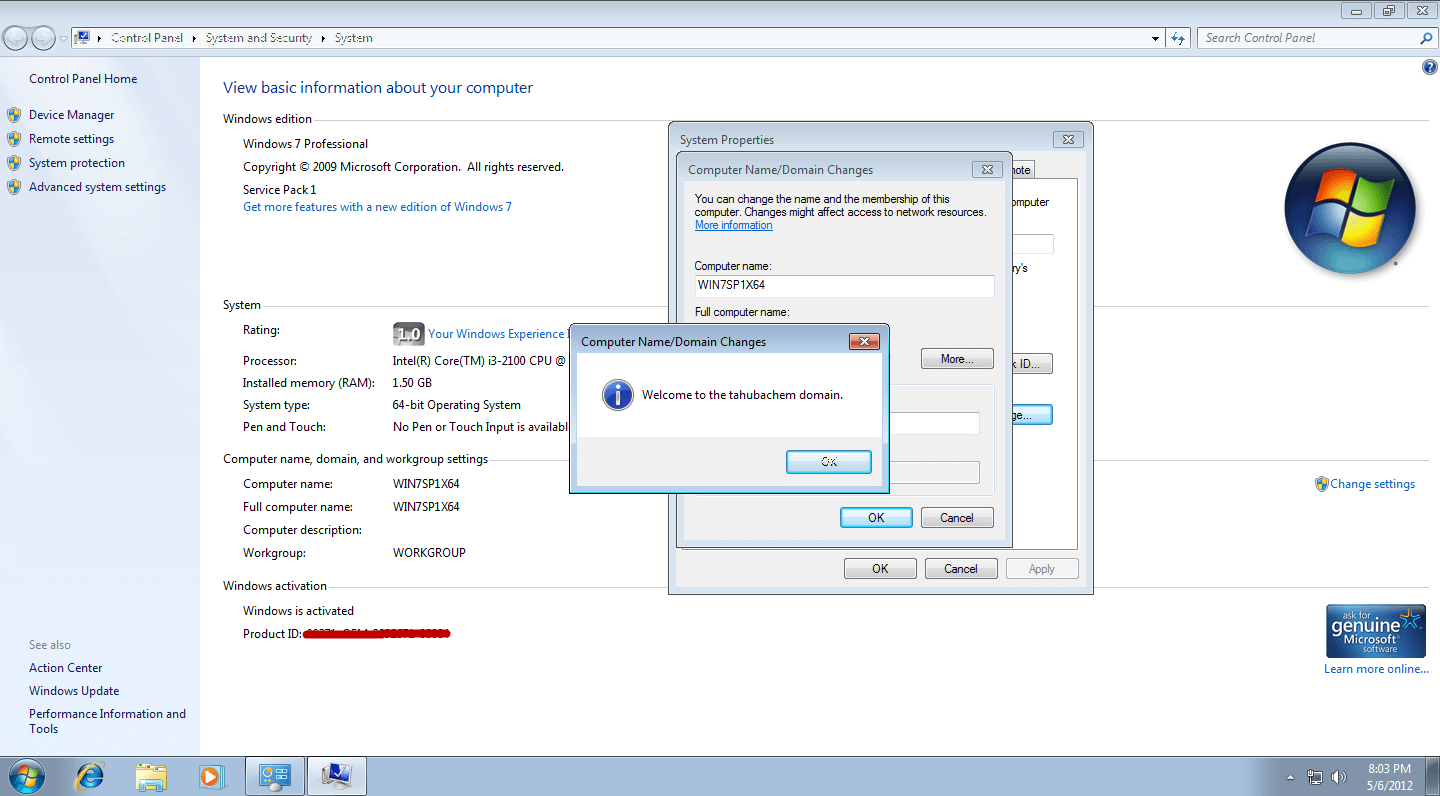The width and height of the screenshot is (1440, 796).
Task: Close the Computer Name/Domain Changes dialog
Action: pyautogui.click(x=986, y=170)
